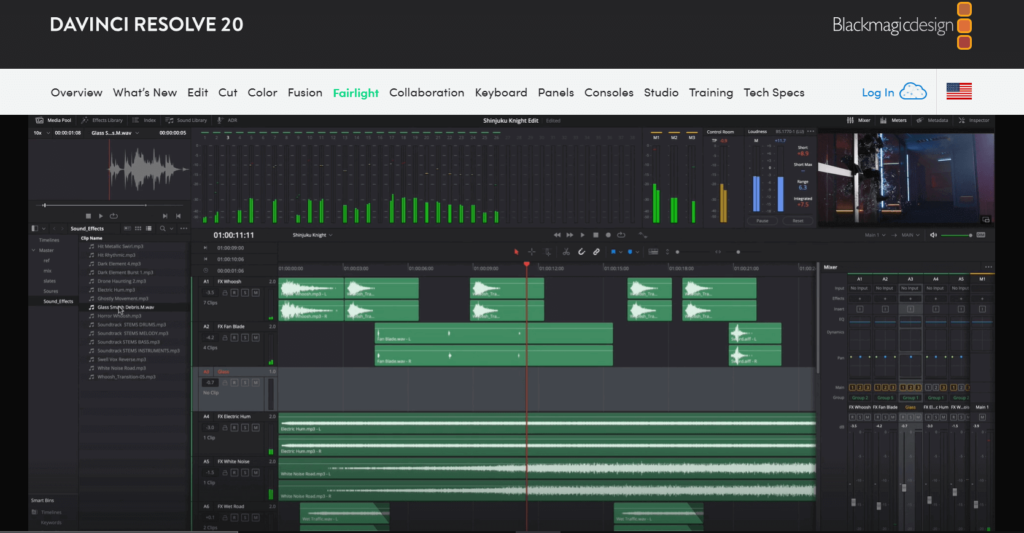This screenshot has width=1024, height=533.
Task: Open the media pool search icon
Action: (x=163, y=229)
